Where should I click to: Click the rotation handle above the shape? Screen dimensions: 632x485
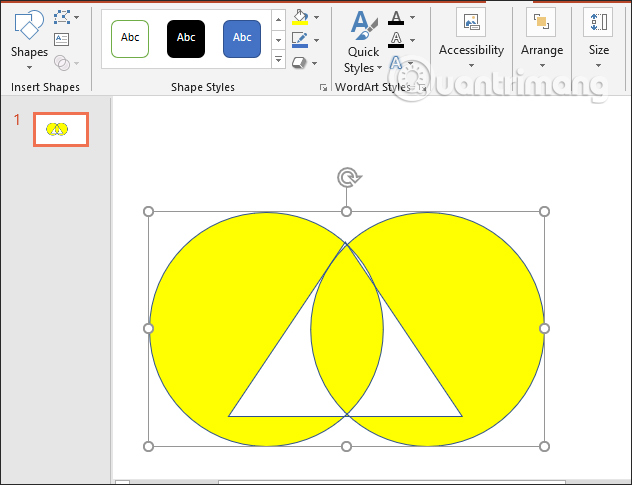pyautogui.click(x=349, y=177)
